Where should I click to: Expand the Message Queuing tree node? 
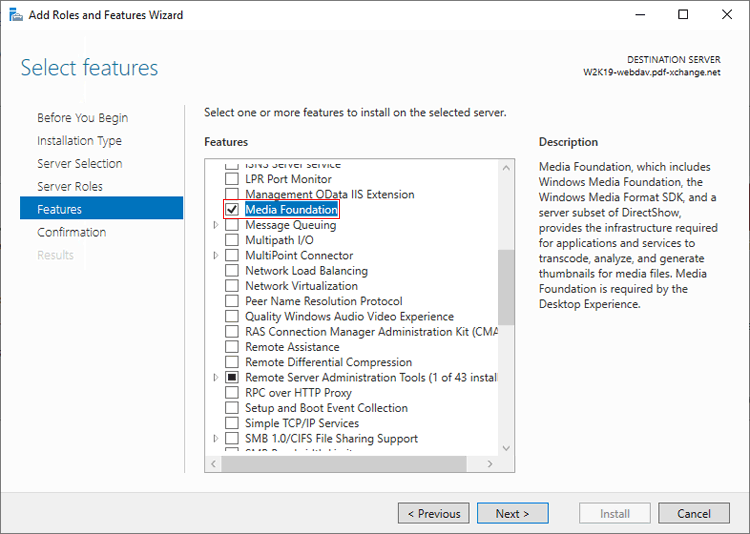(216, 225)
